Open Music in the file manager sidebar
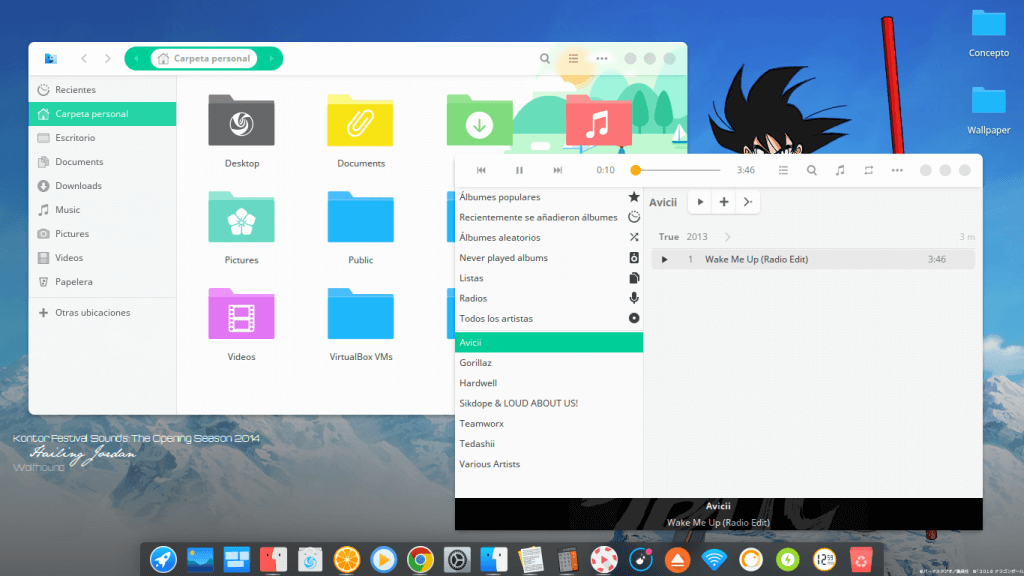Viewport: 1024px width, 576px height. (x=103, y=210)
